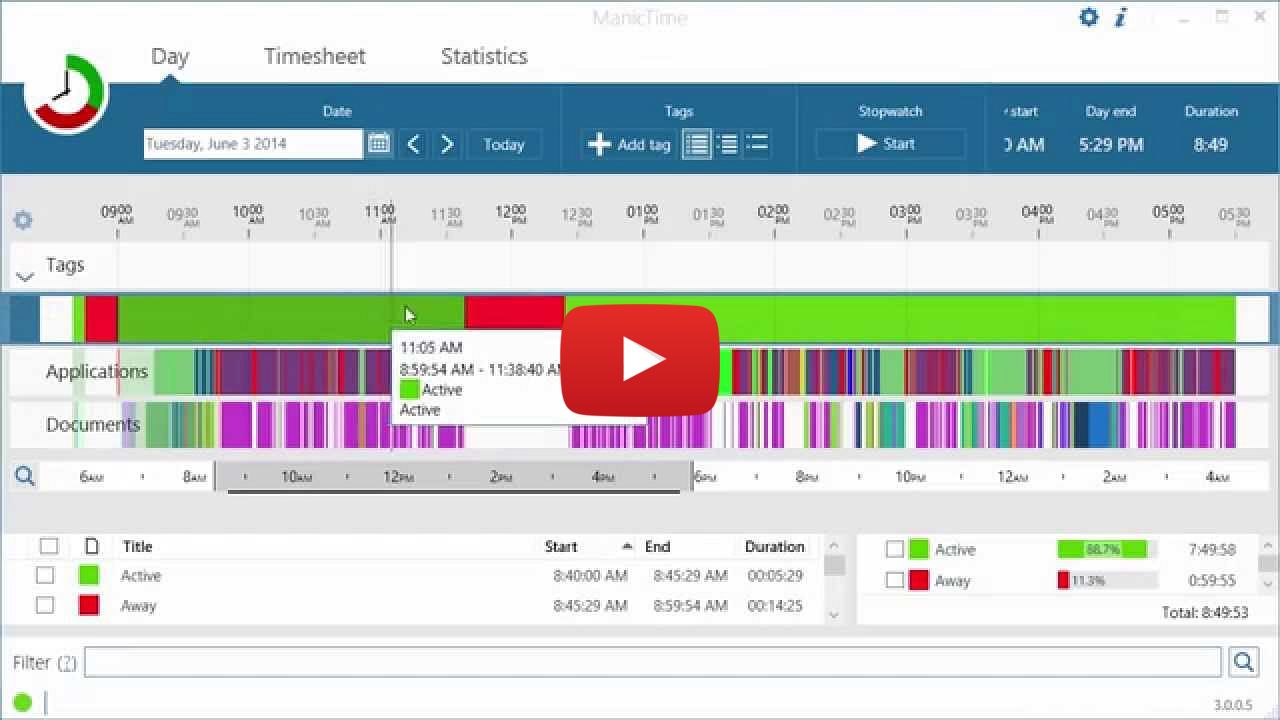Click the Filter text input
This screenshot has height=720, width=1280.
pos(653,661)
